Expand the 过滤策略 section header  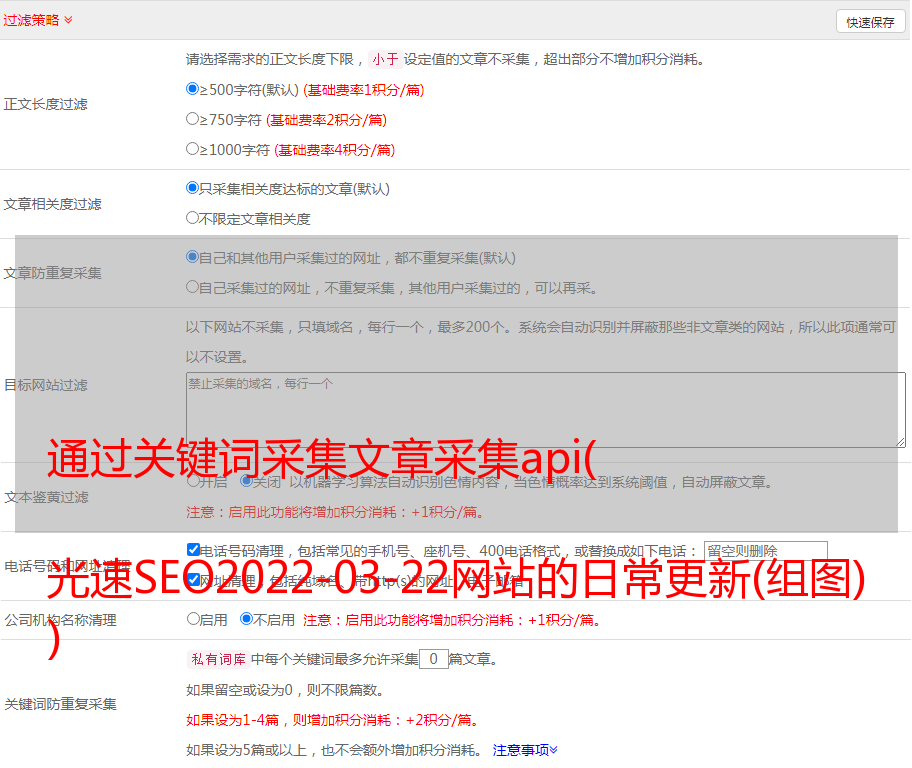tap(38, 20)
